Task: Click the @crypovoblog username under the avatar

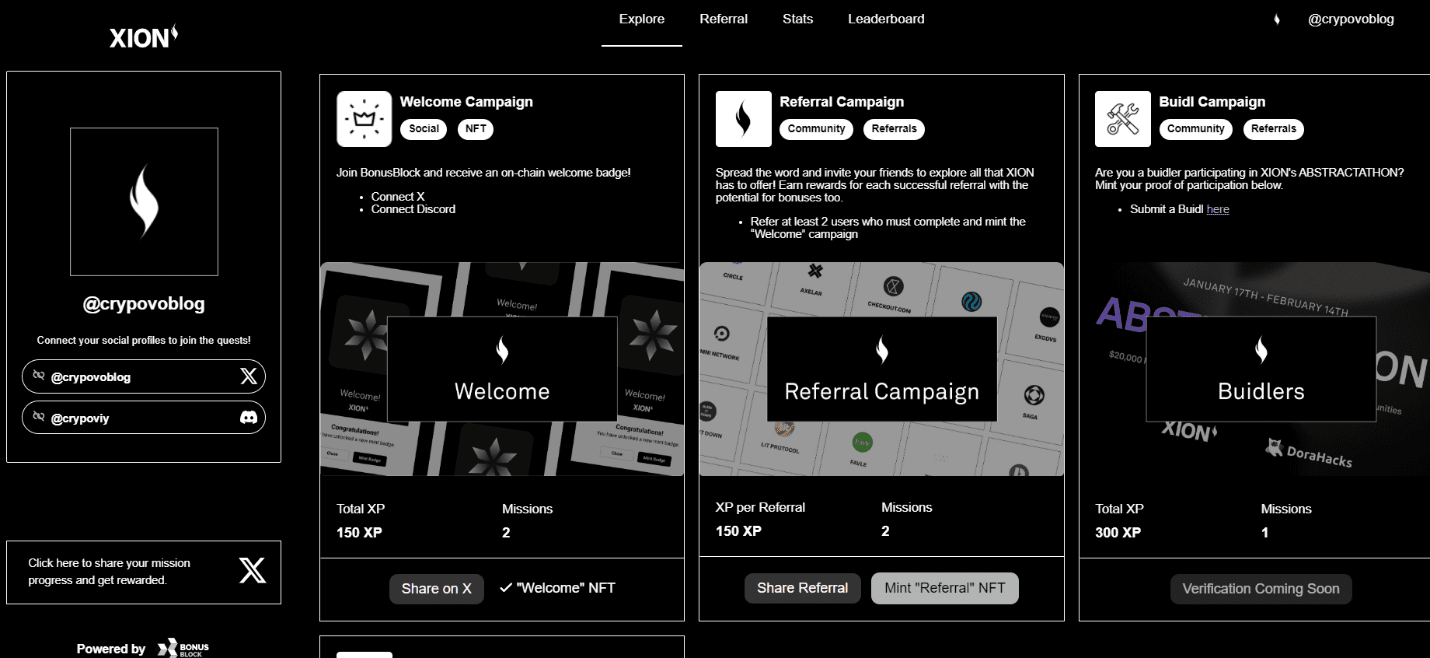Action: [x=144, y=303]
